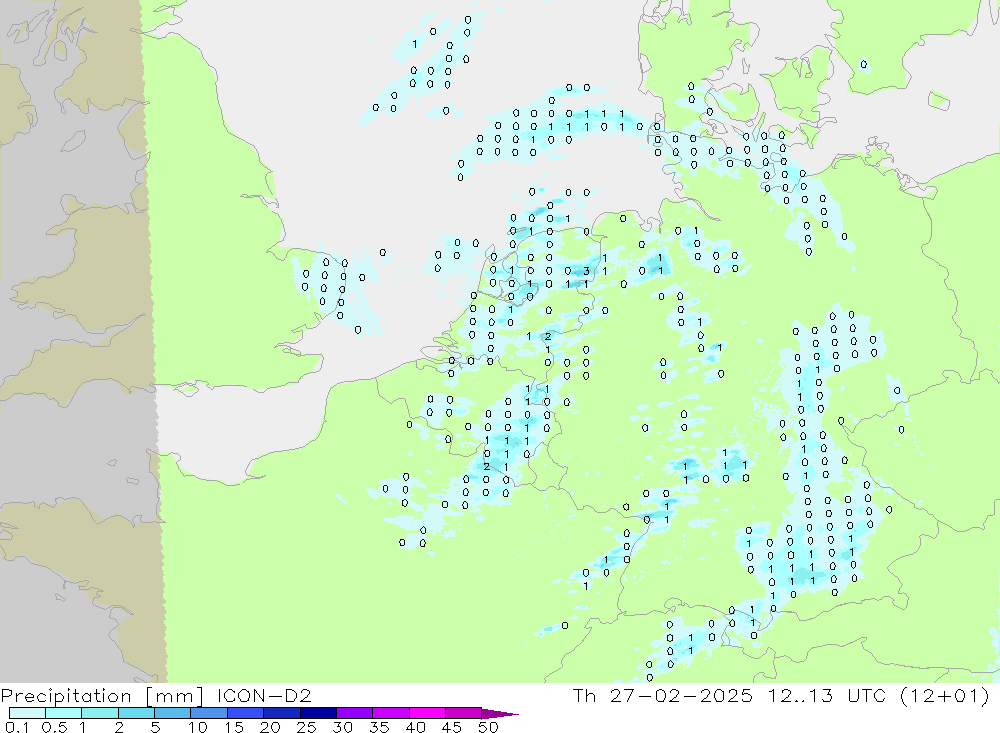Pick the 25–30 mm legend color swatch
Viewport: 1000px width, 733px height.
click(x=318, y=713)
